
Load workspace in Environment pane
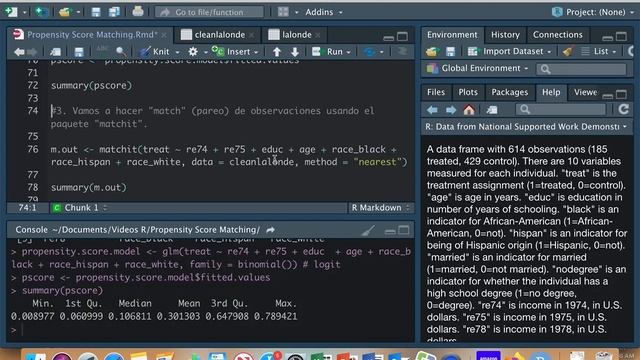pos(432,51)
